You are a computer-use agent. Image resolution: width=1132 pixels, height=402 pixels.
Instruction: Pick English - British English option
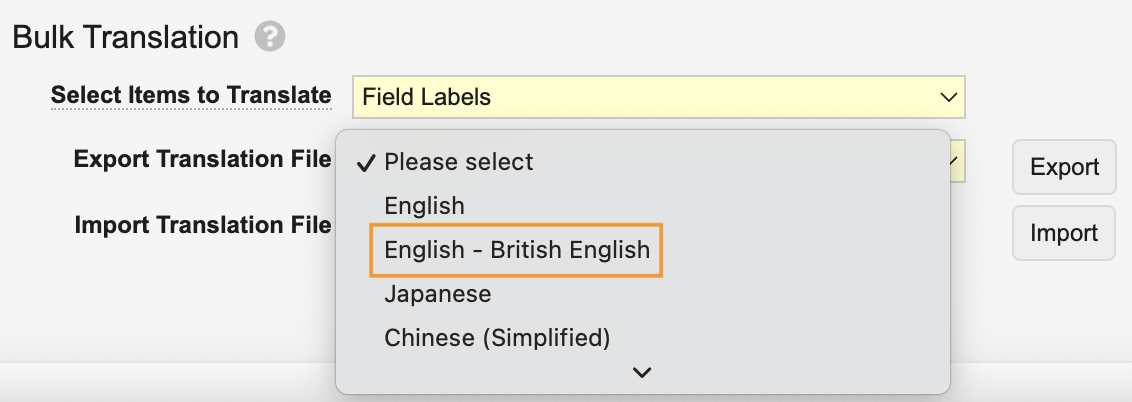tap(517, 250)
